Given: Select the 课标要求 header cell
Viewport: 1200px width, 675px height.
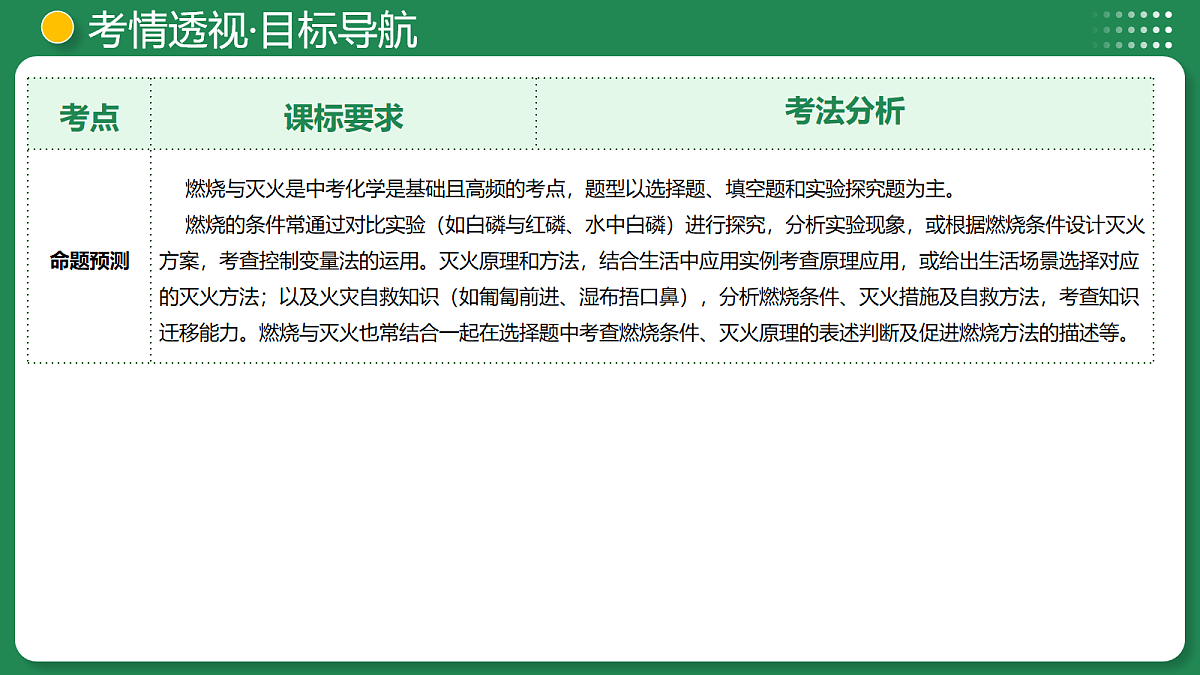Looking at the screenshot, I should tap(343, 115).
